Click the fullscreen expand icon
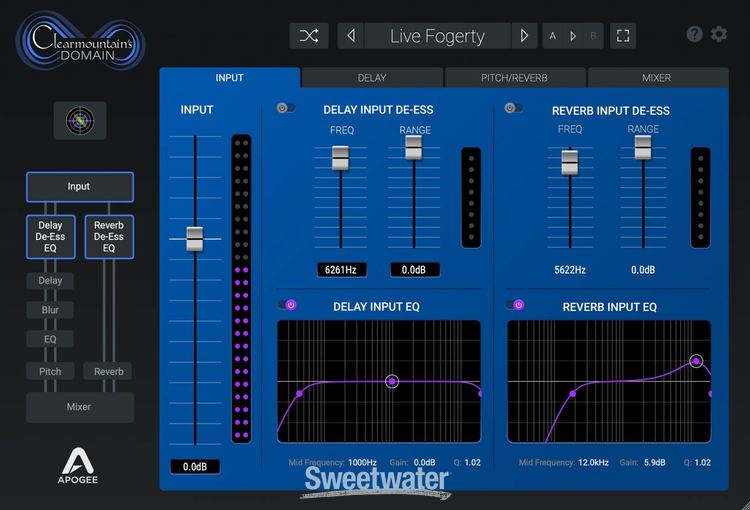Viewport: 750px width, 510px height. (623, 36)
